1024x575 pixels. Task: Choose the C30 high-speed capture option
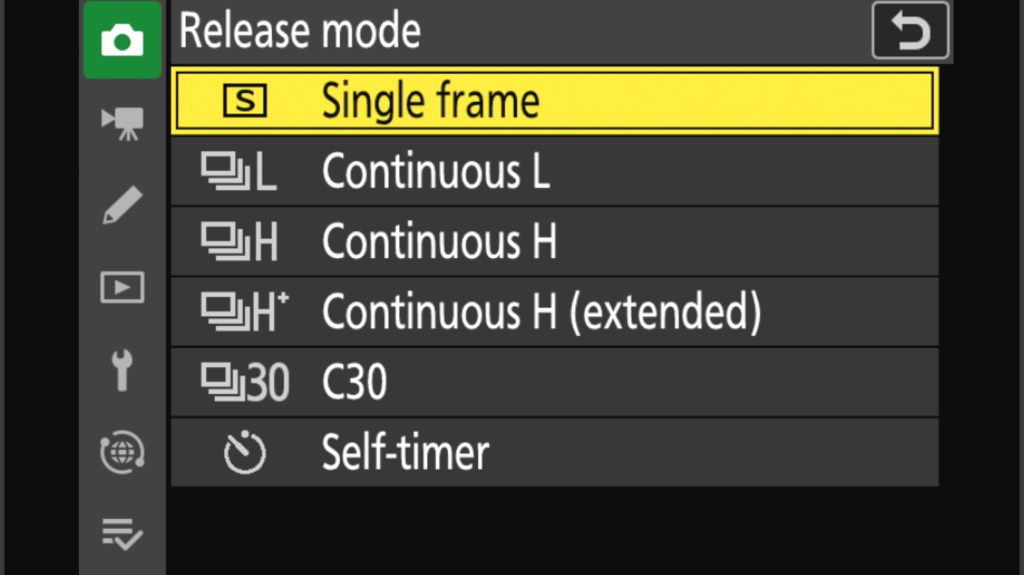pos(354,382)
